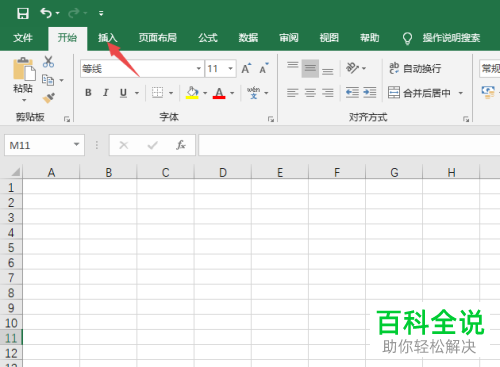The width and height of the screenshot is (500, 367).
Task: Click Increase Indent icon
Action: click(370, 92)
